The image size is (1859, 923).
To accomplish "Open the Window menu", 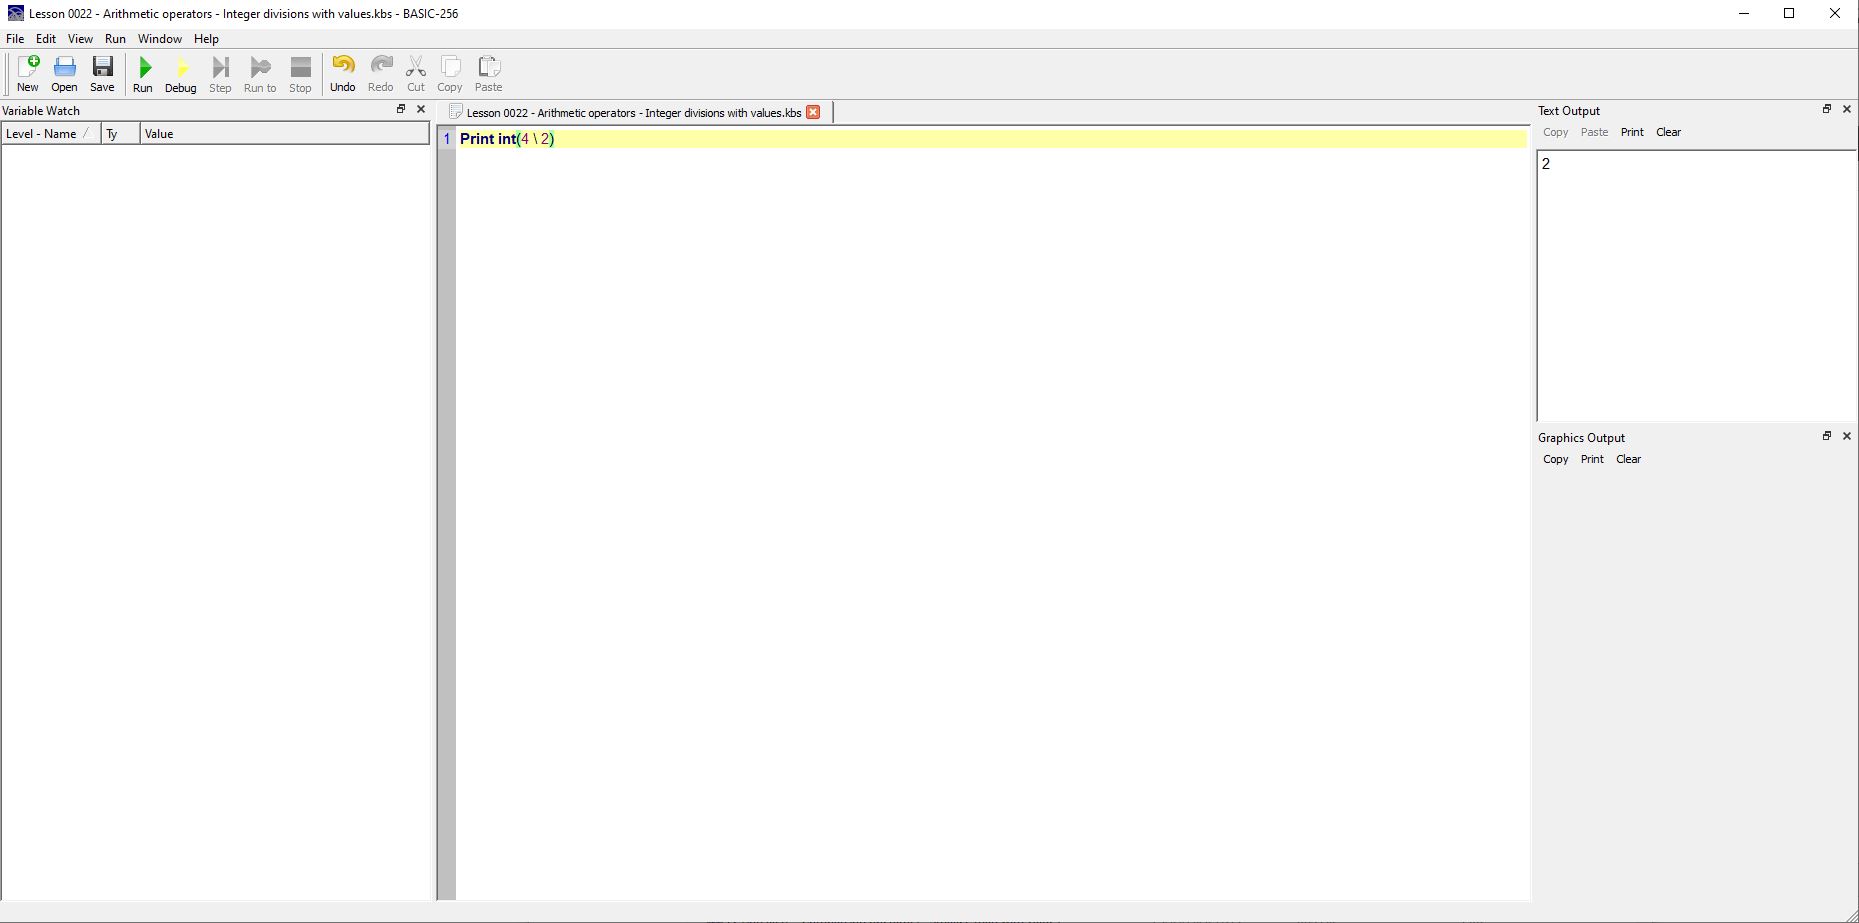I will (x=159, y=39).
